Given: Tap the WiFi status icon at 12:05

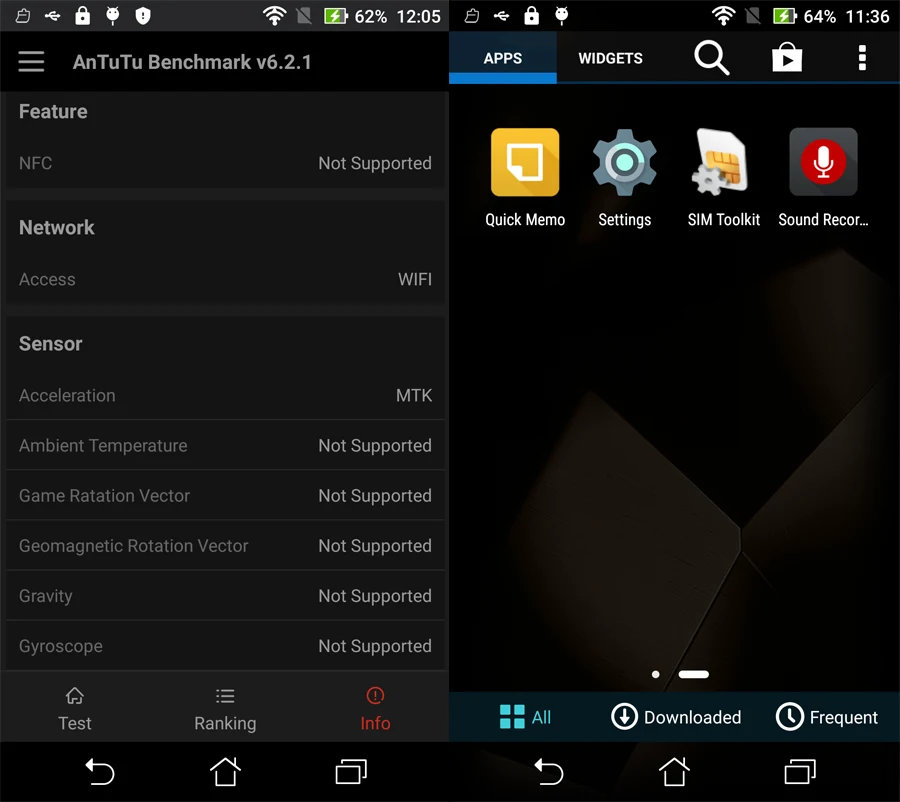Looking at the screenshot, I should click(274, 16).
